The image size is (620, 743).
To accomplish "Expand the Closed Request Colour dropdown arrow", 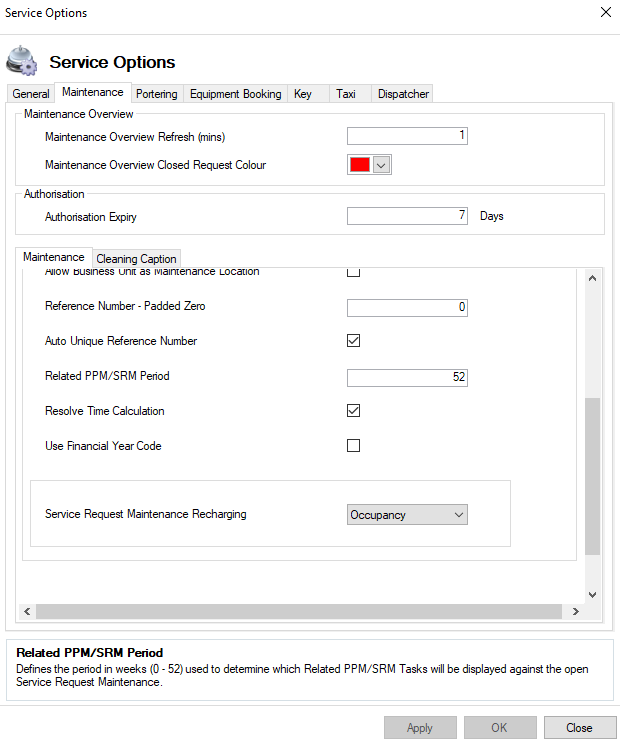I will pyautogui.click(x=381, y=165).
